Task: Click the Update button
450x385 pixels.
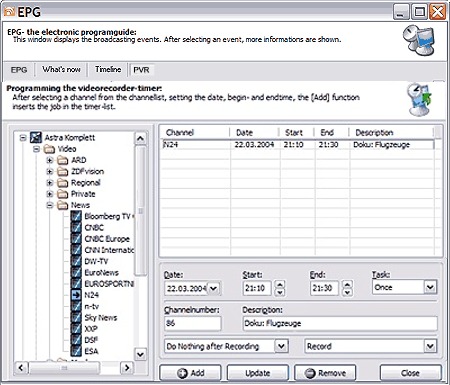Action: pos(258,373)
